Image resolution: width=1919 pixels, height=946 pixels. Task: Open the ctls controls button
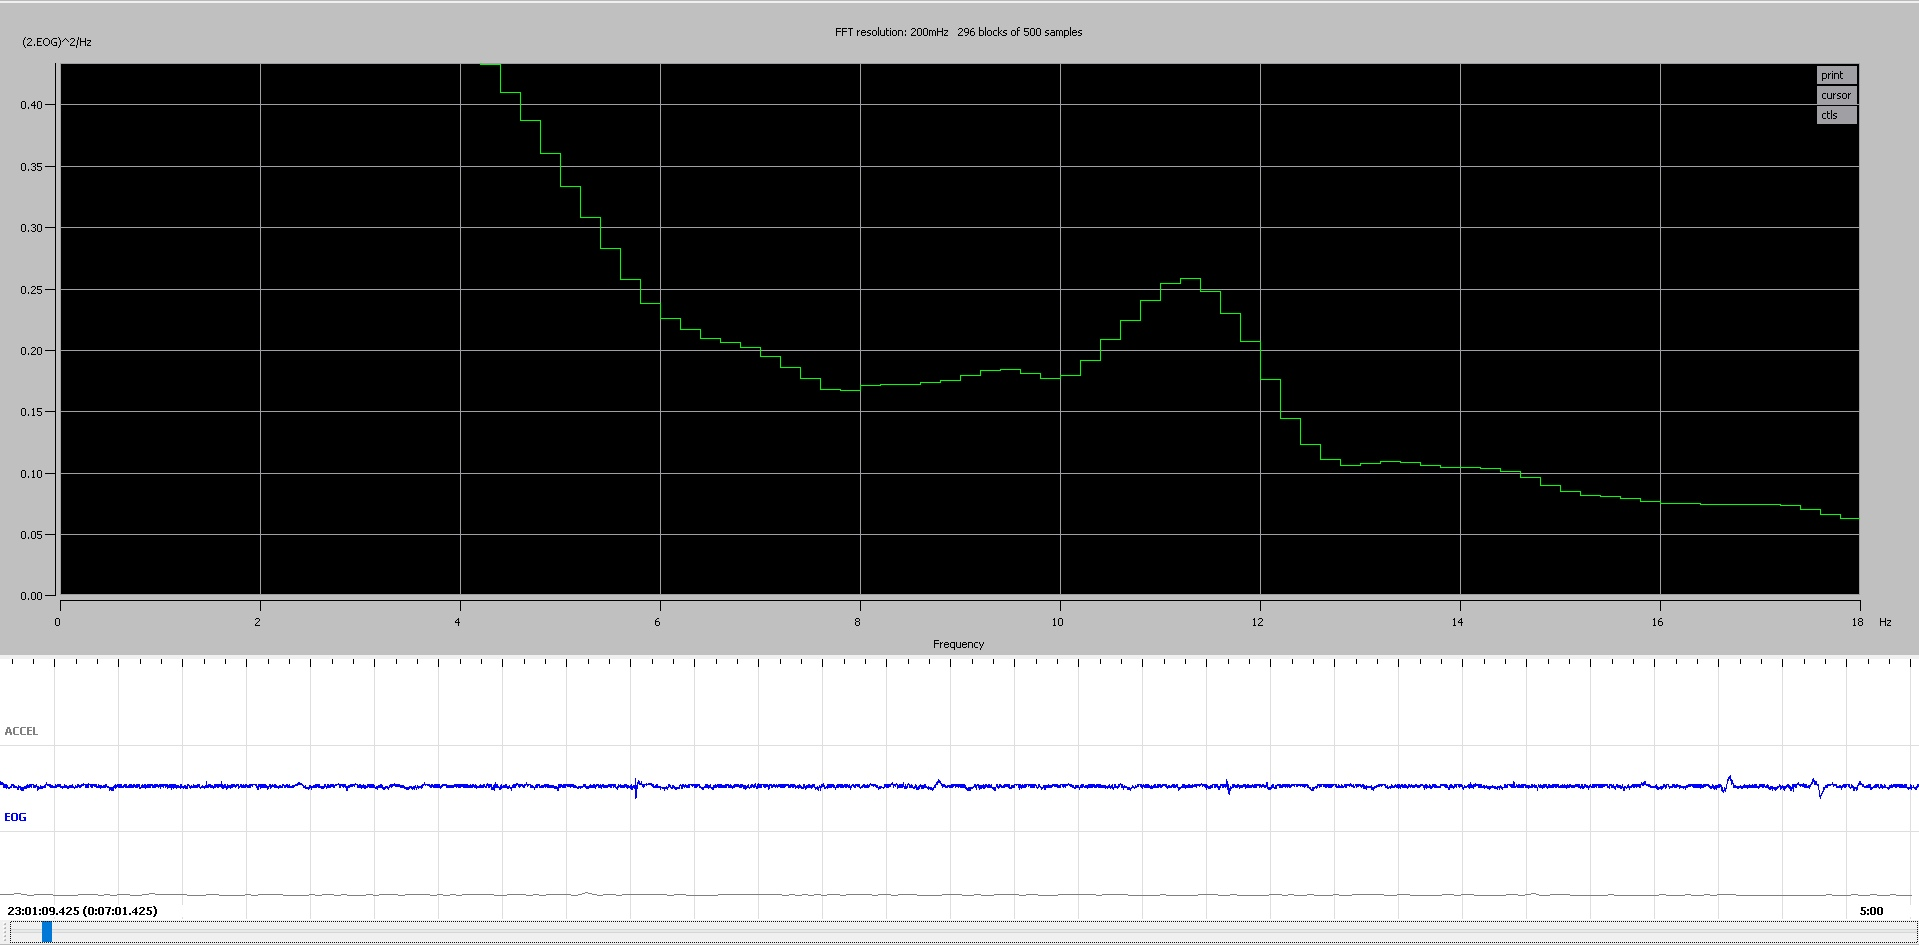coord(1836,115)
